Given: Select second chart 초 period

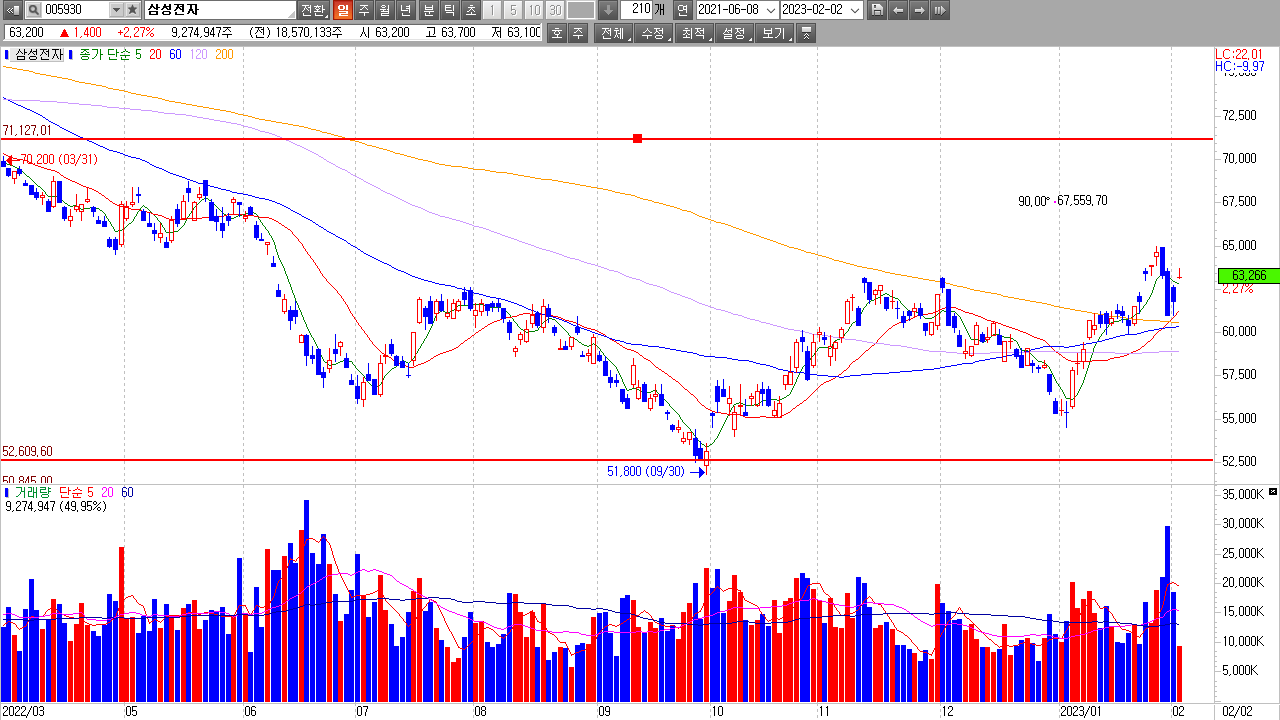Looking at the screenshot, I should [470, 10].
